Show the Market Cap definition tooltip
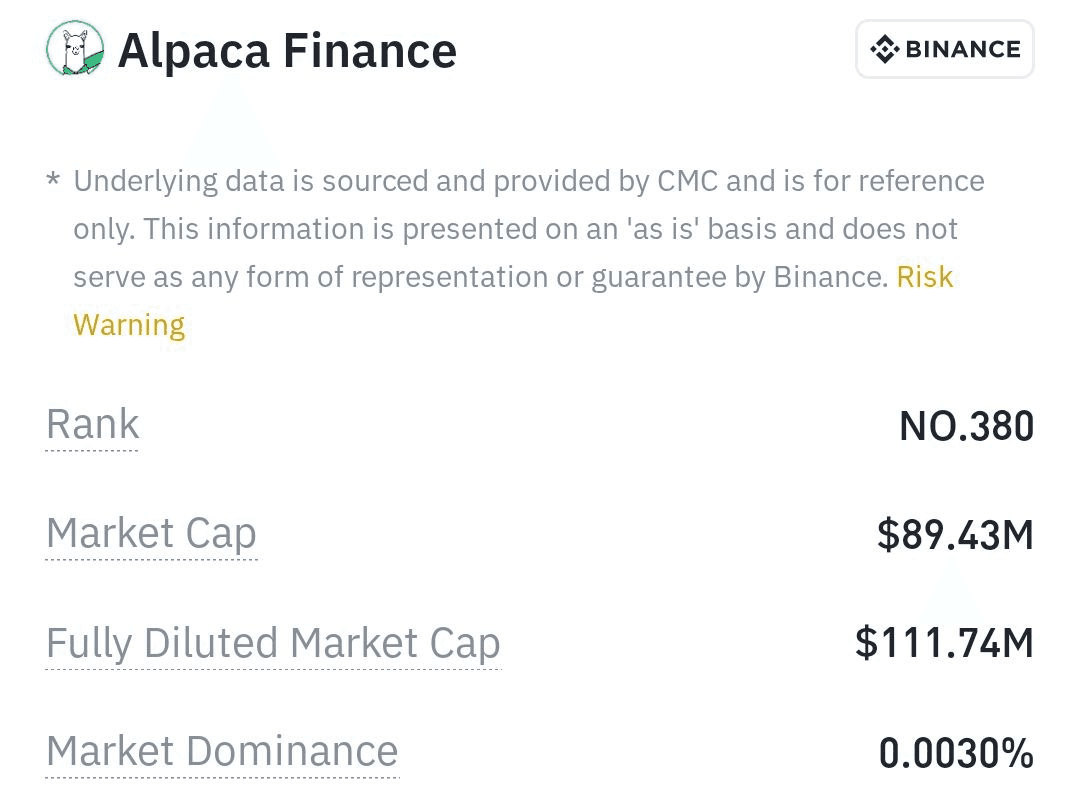Image resolution: width=1080 pixels, height=812 pixels. (x=151, y=534)
